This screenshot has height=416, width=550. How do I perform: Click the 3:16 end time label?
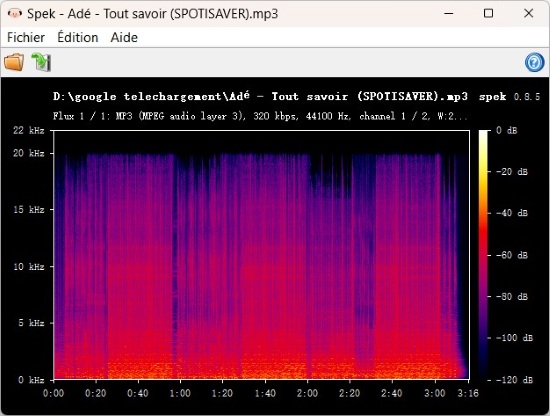pos(468,393)
